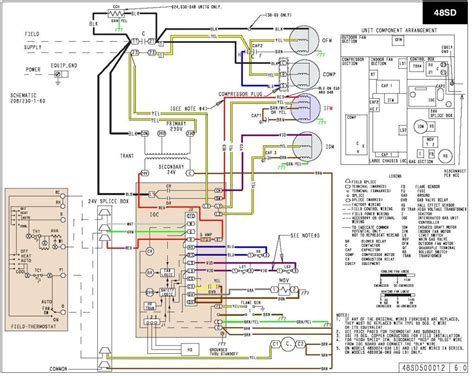Click the FIELD SUPPLY label
The width and height of the screenshot is (474, 376).
click(x=33, y=41)
